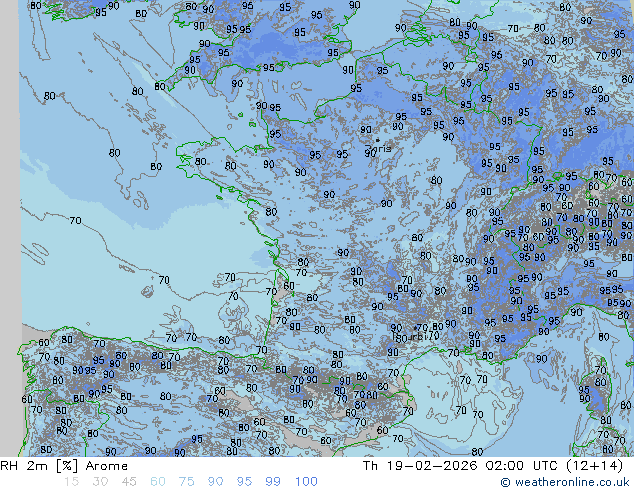Select the 45 value in the legend

click(129, 482)
